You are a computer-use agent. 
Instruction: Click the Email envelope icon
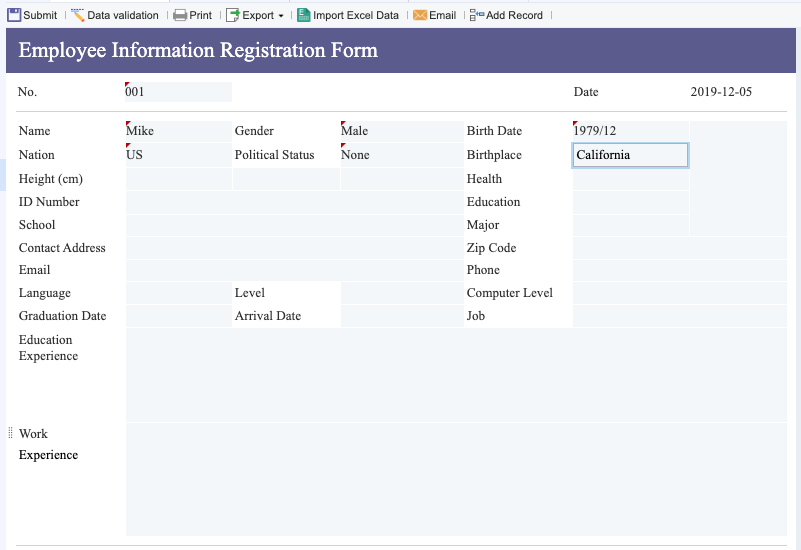pyautogui.click(x=420, y=15)
